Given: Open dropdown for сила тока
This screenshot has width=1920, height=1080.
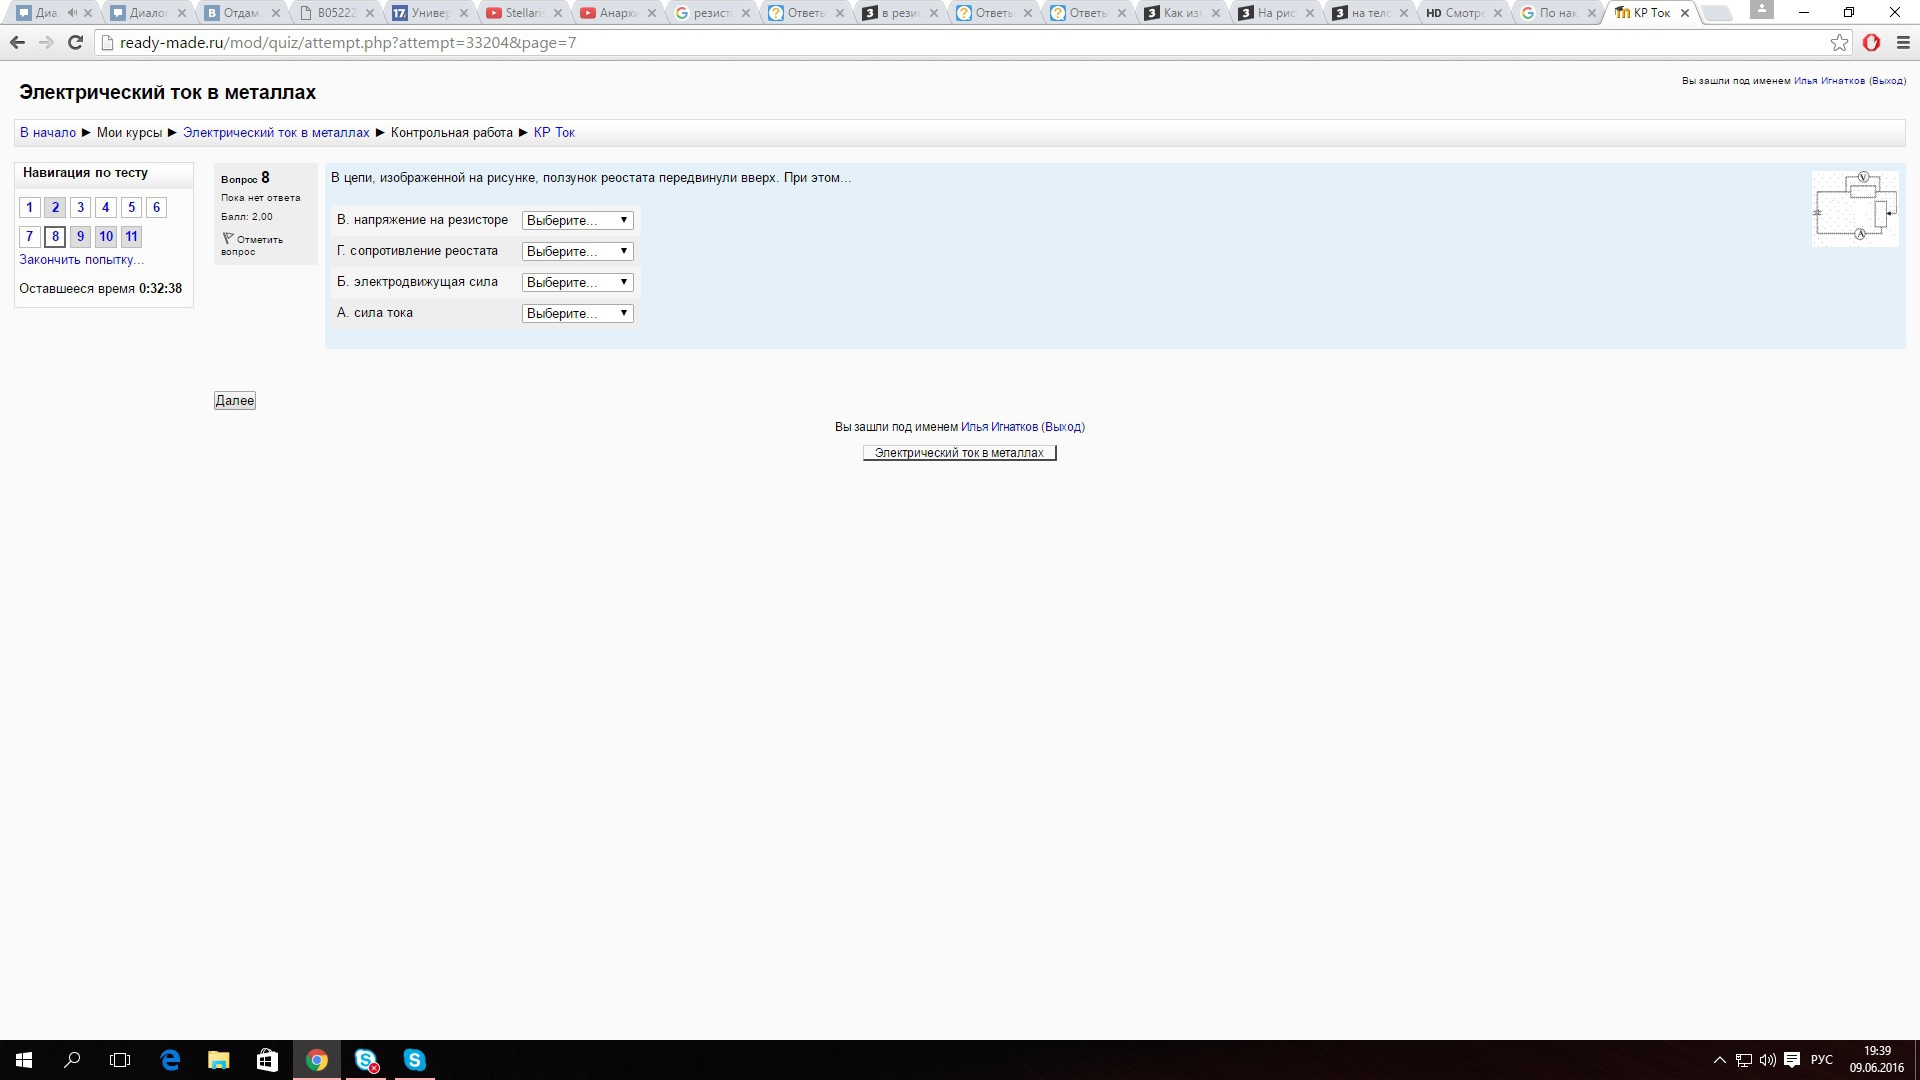Looking at the screenshot, I should (x=577, y=313).
